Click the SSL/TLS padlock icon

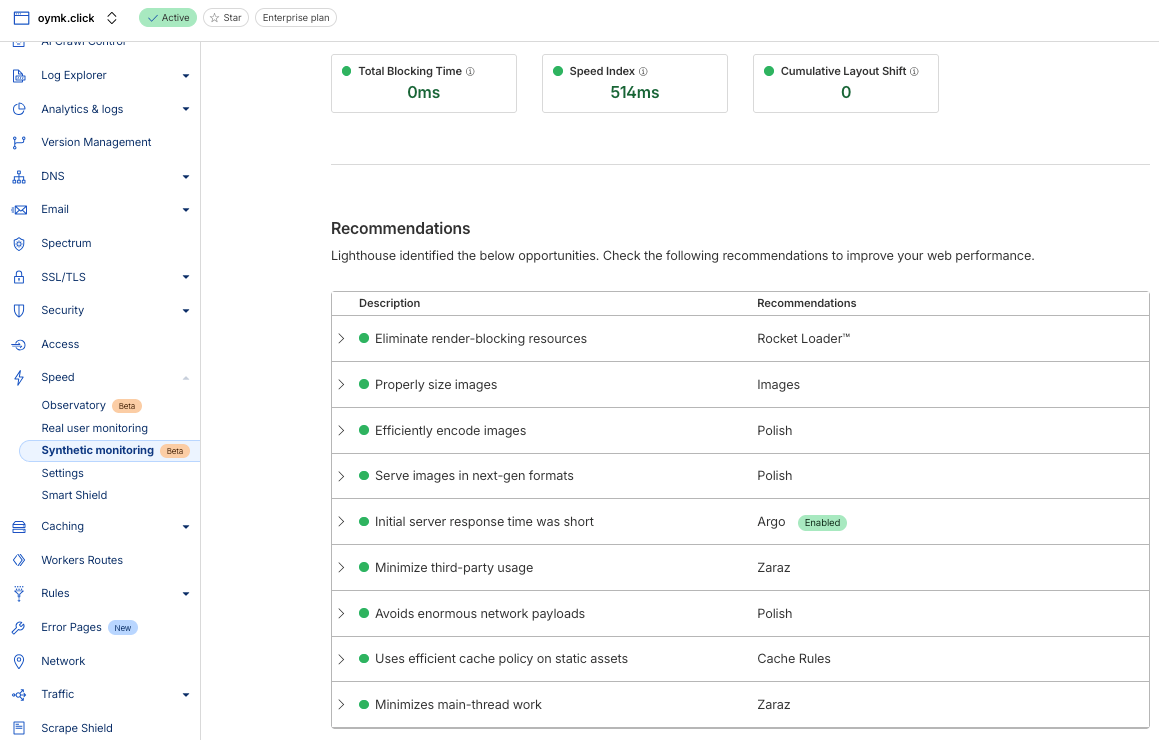click(x=19, y=277)
